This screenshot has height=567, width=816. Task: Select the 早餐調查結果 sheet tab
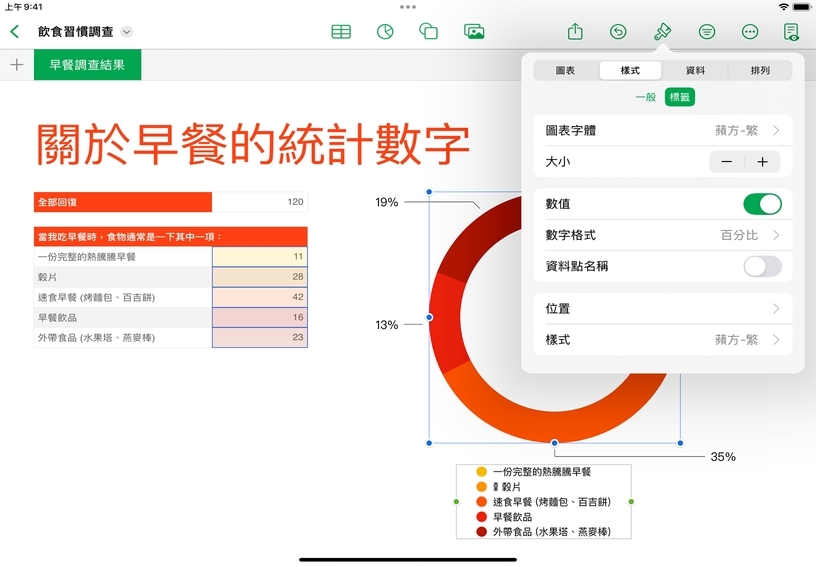pos(87,65)
